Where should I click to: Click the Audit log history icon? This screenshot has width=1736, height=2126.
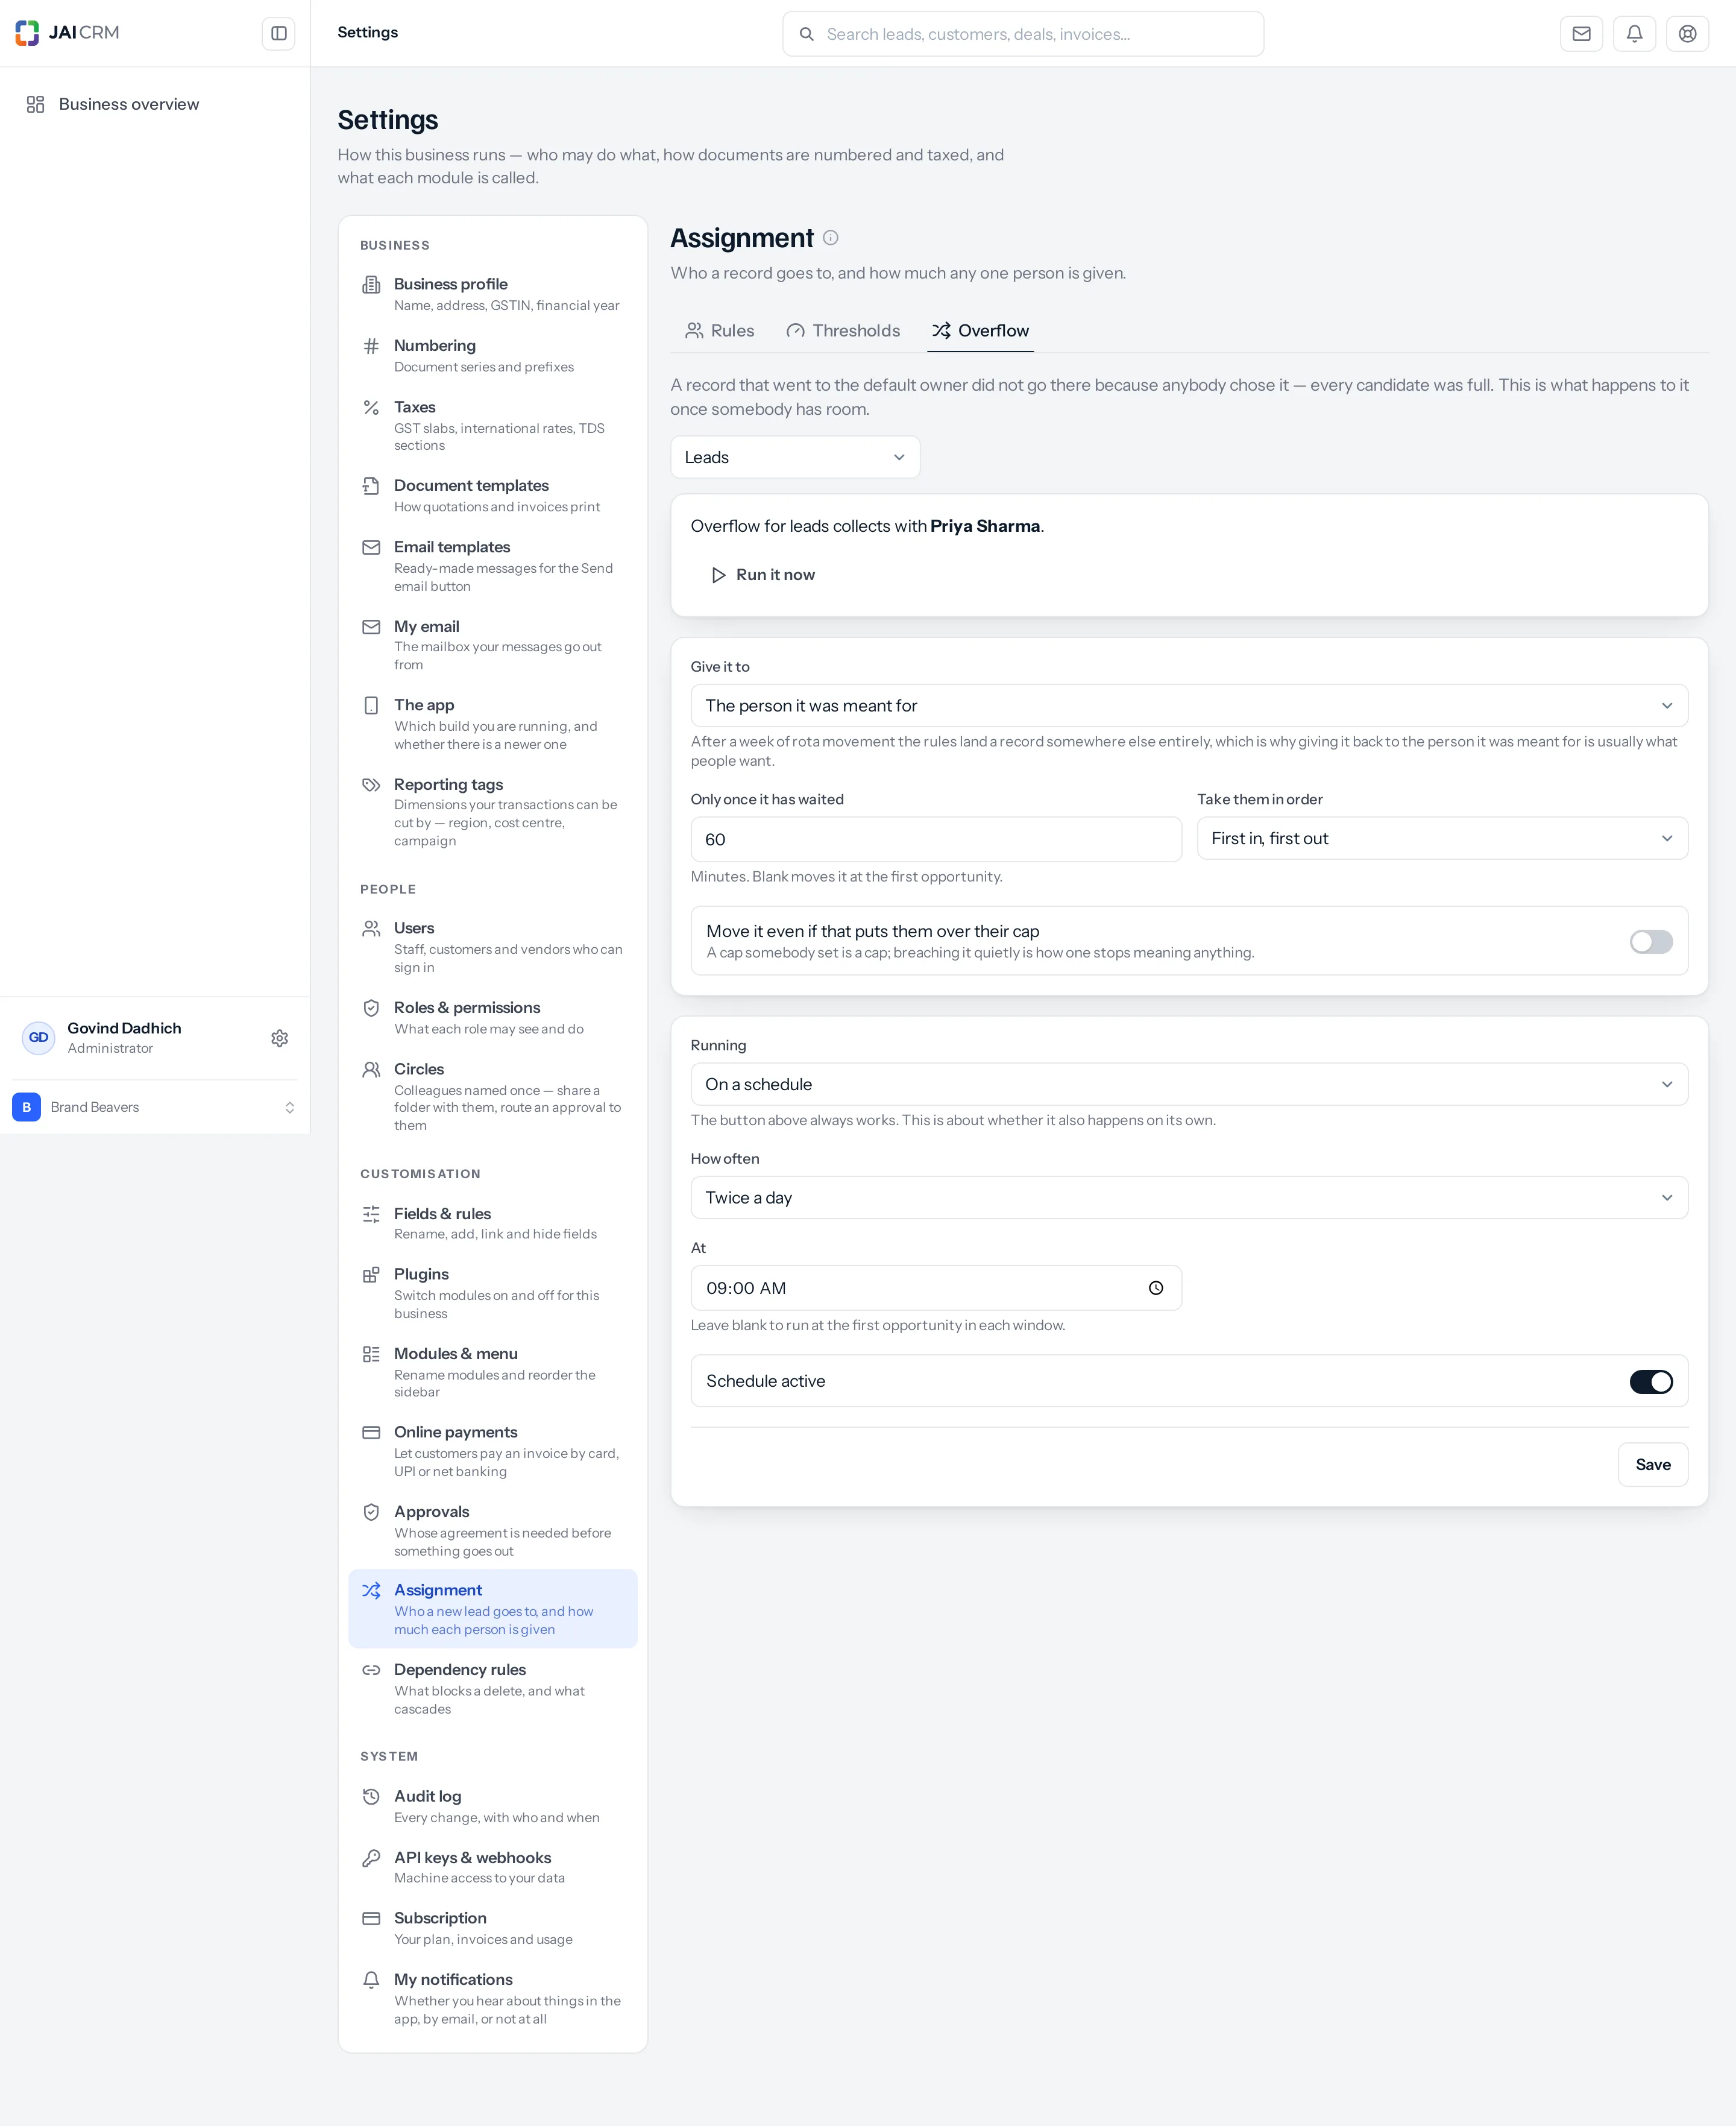371,1797
